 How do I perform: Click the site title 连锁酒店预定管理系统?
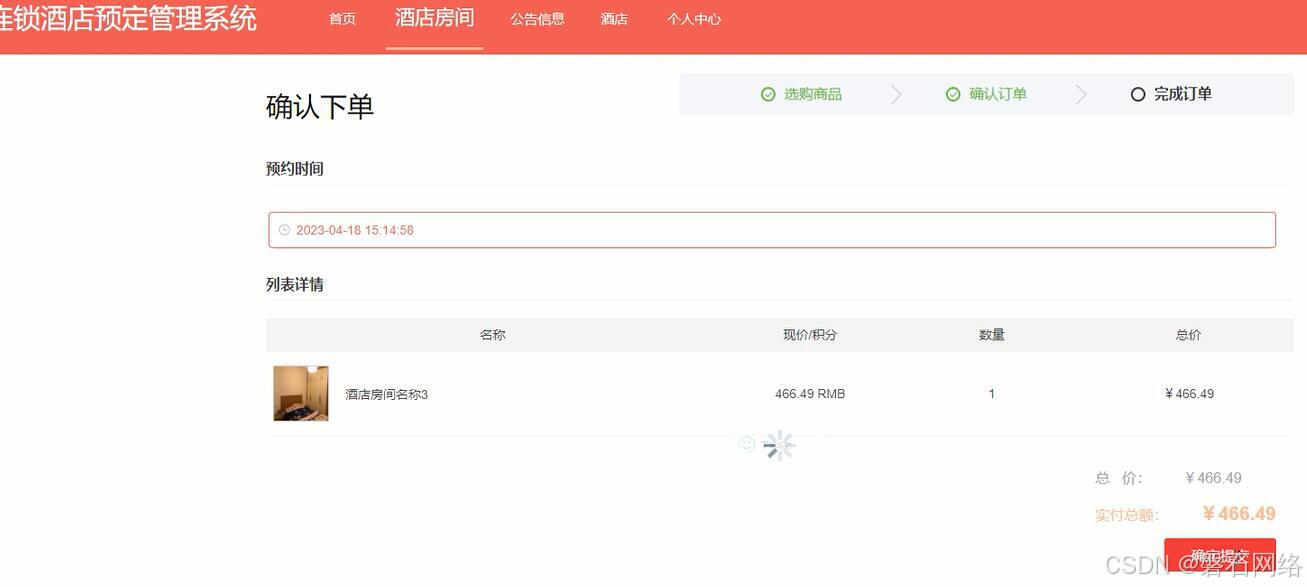[128, 17]
